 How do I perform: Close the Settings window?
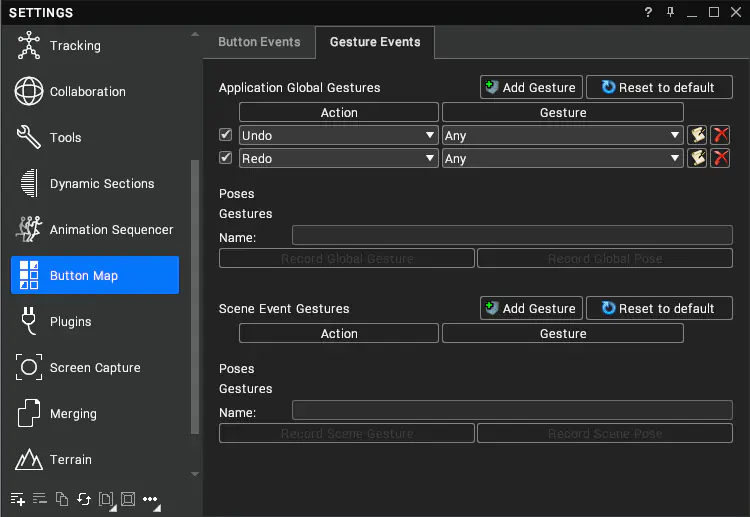736,12
